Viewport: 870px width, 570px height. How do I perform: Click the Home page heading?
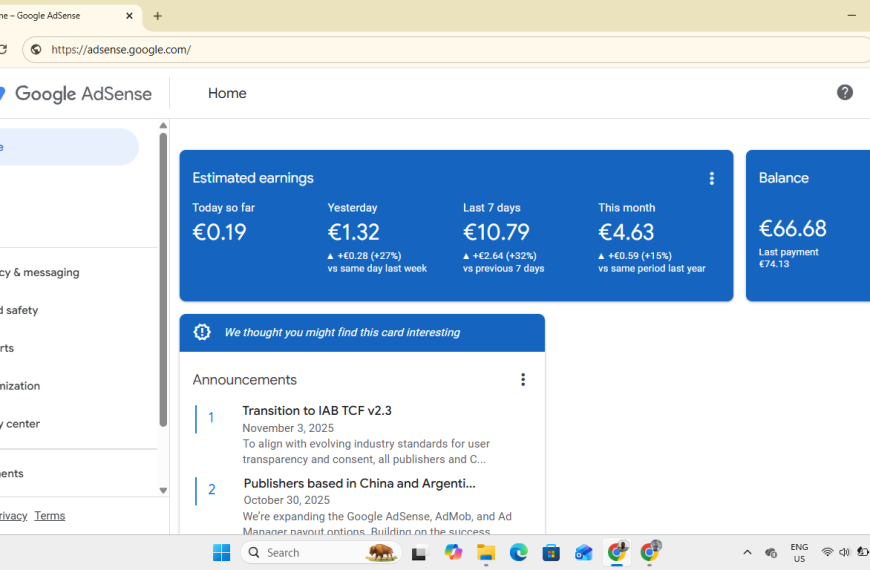click(227, 93)
